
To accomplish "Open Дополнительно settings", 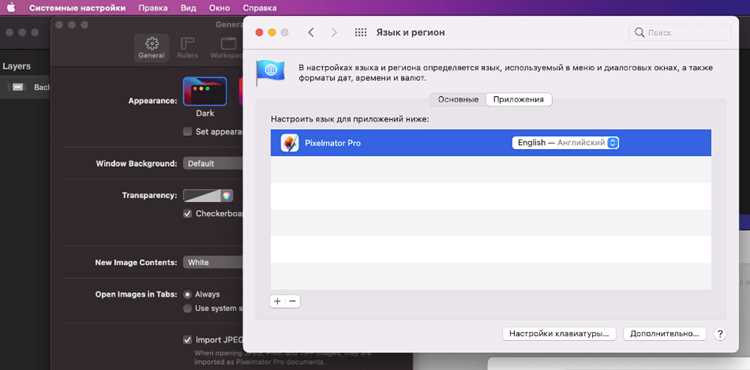I will coord(664,334).
